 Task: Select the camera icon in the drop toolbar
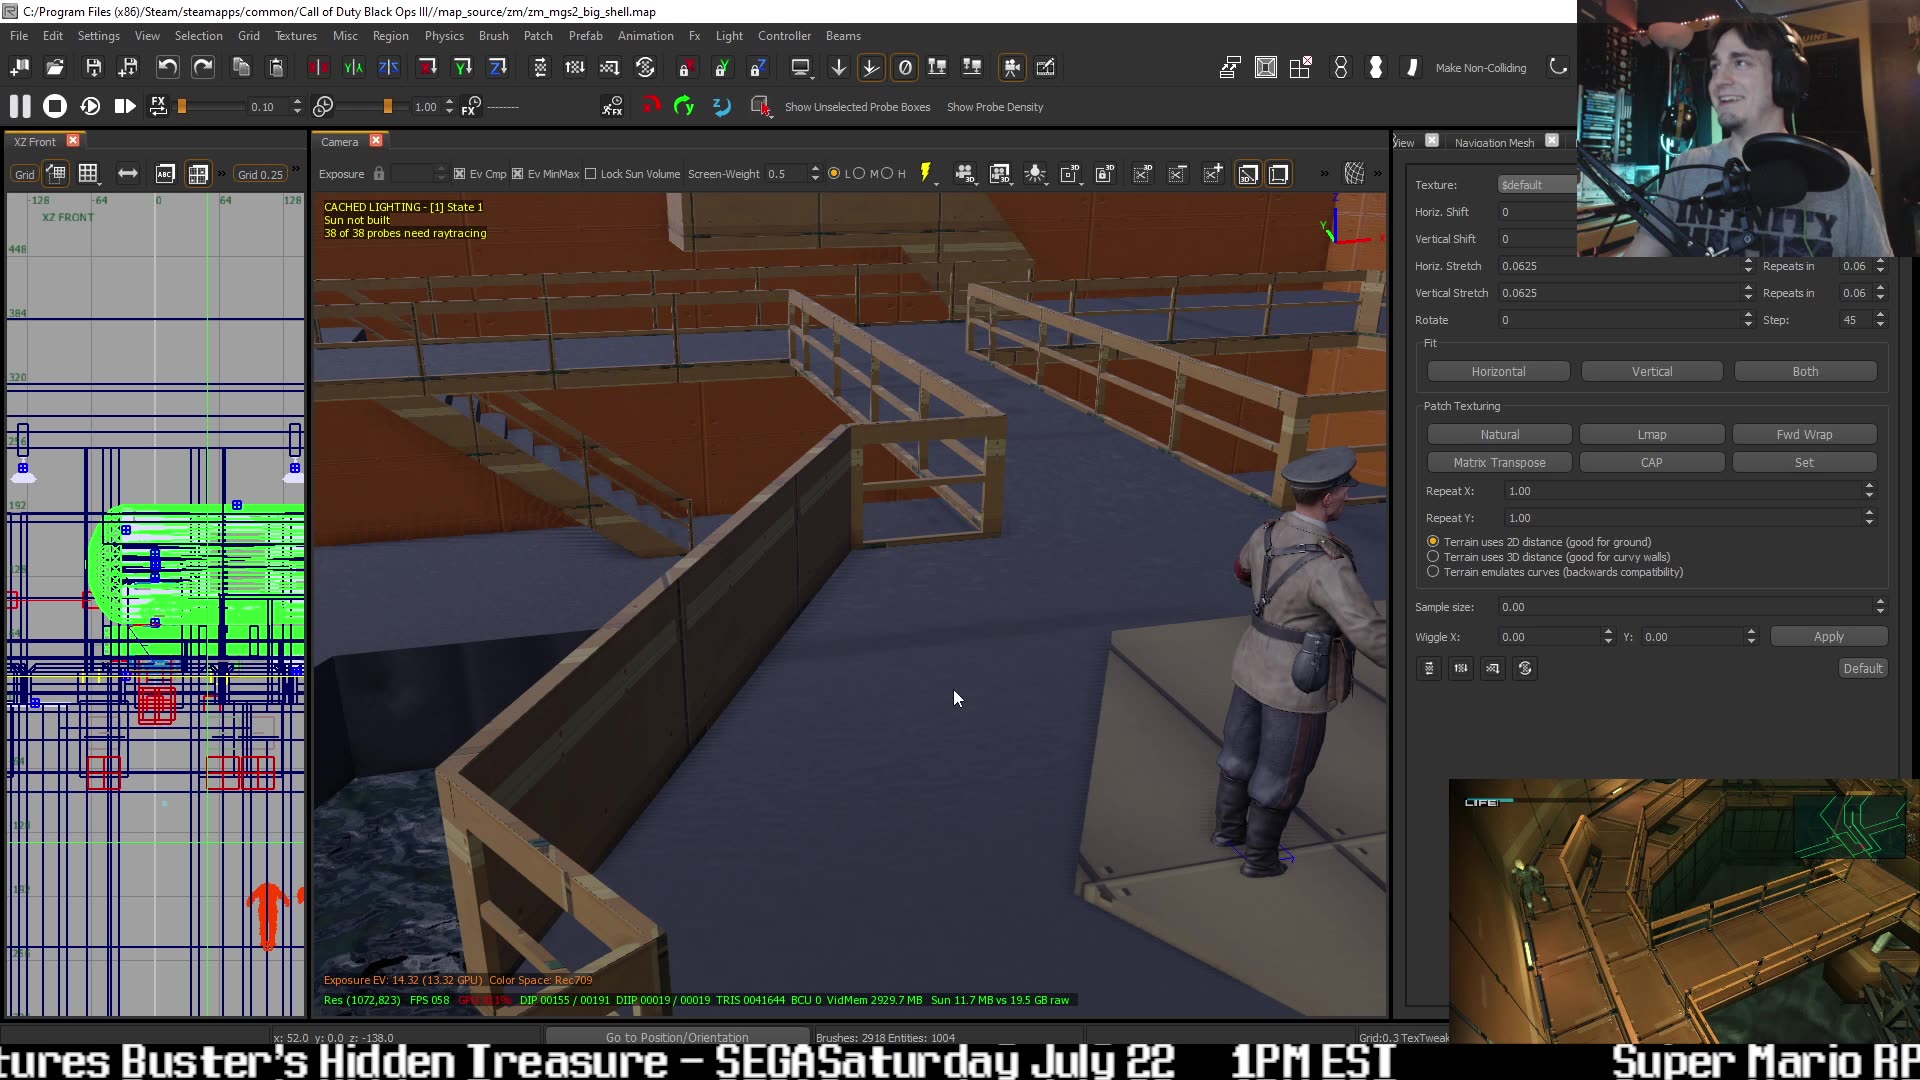pyautogui.click(x=1012, y=67)
